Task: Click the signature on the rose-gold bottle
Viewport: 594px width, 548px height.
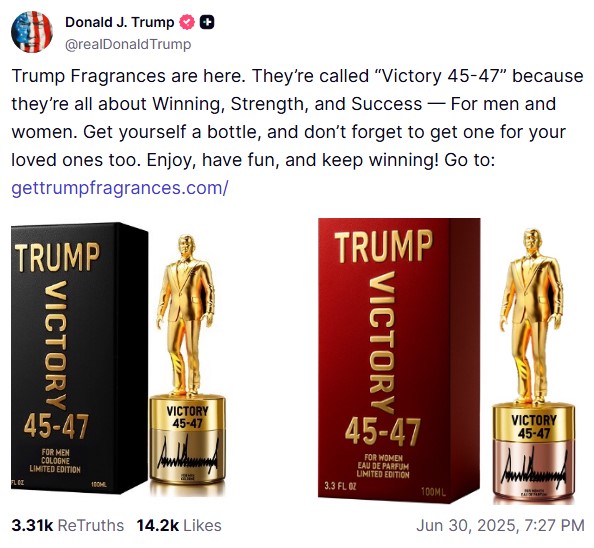Action: pos(533,467)
